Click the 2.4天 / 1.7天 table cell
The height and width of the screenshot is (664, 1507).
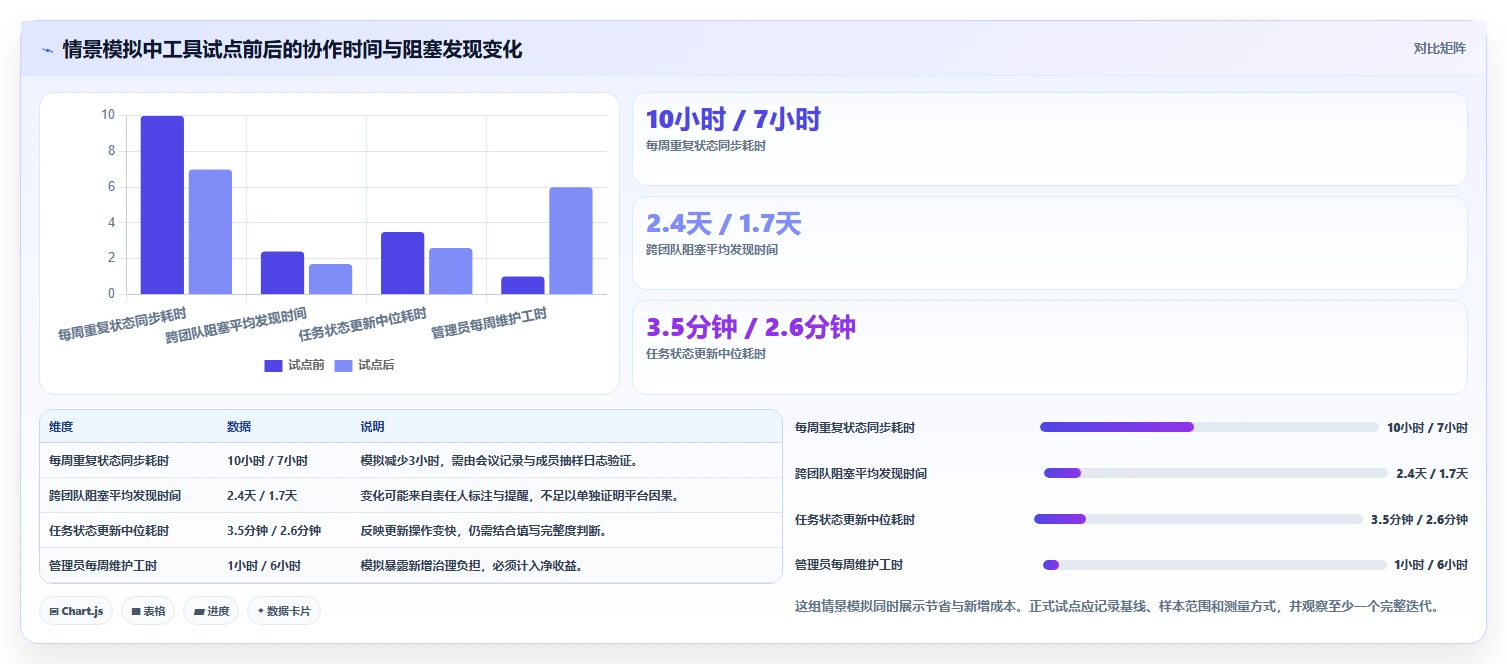pos(262,496)
